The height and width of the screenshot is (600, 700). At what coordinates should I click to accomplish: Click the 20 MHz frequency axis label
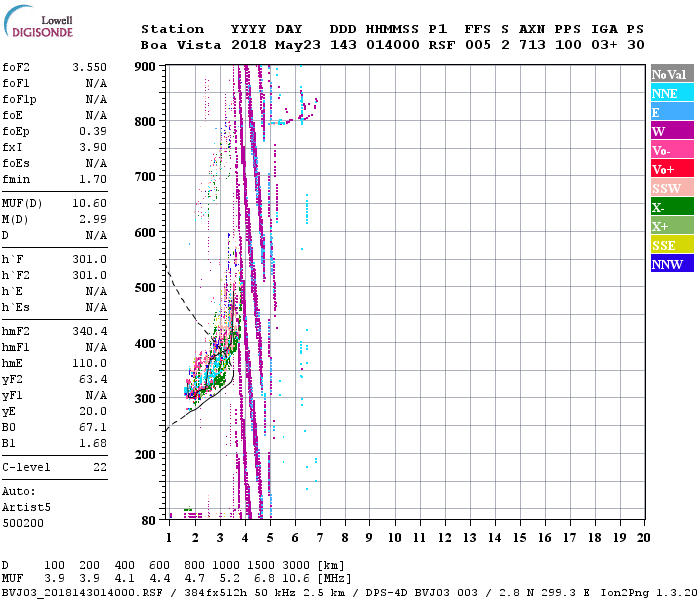[x=643, y=538]
